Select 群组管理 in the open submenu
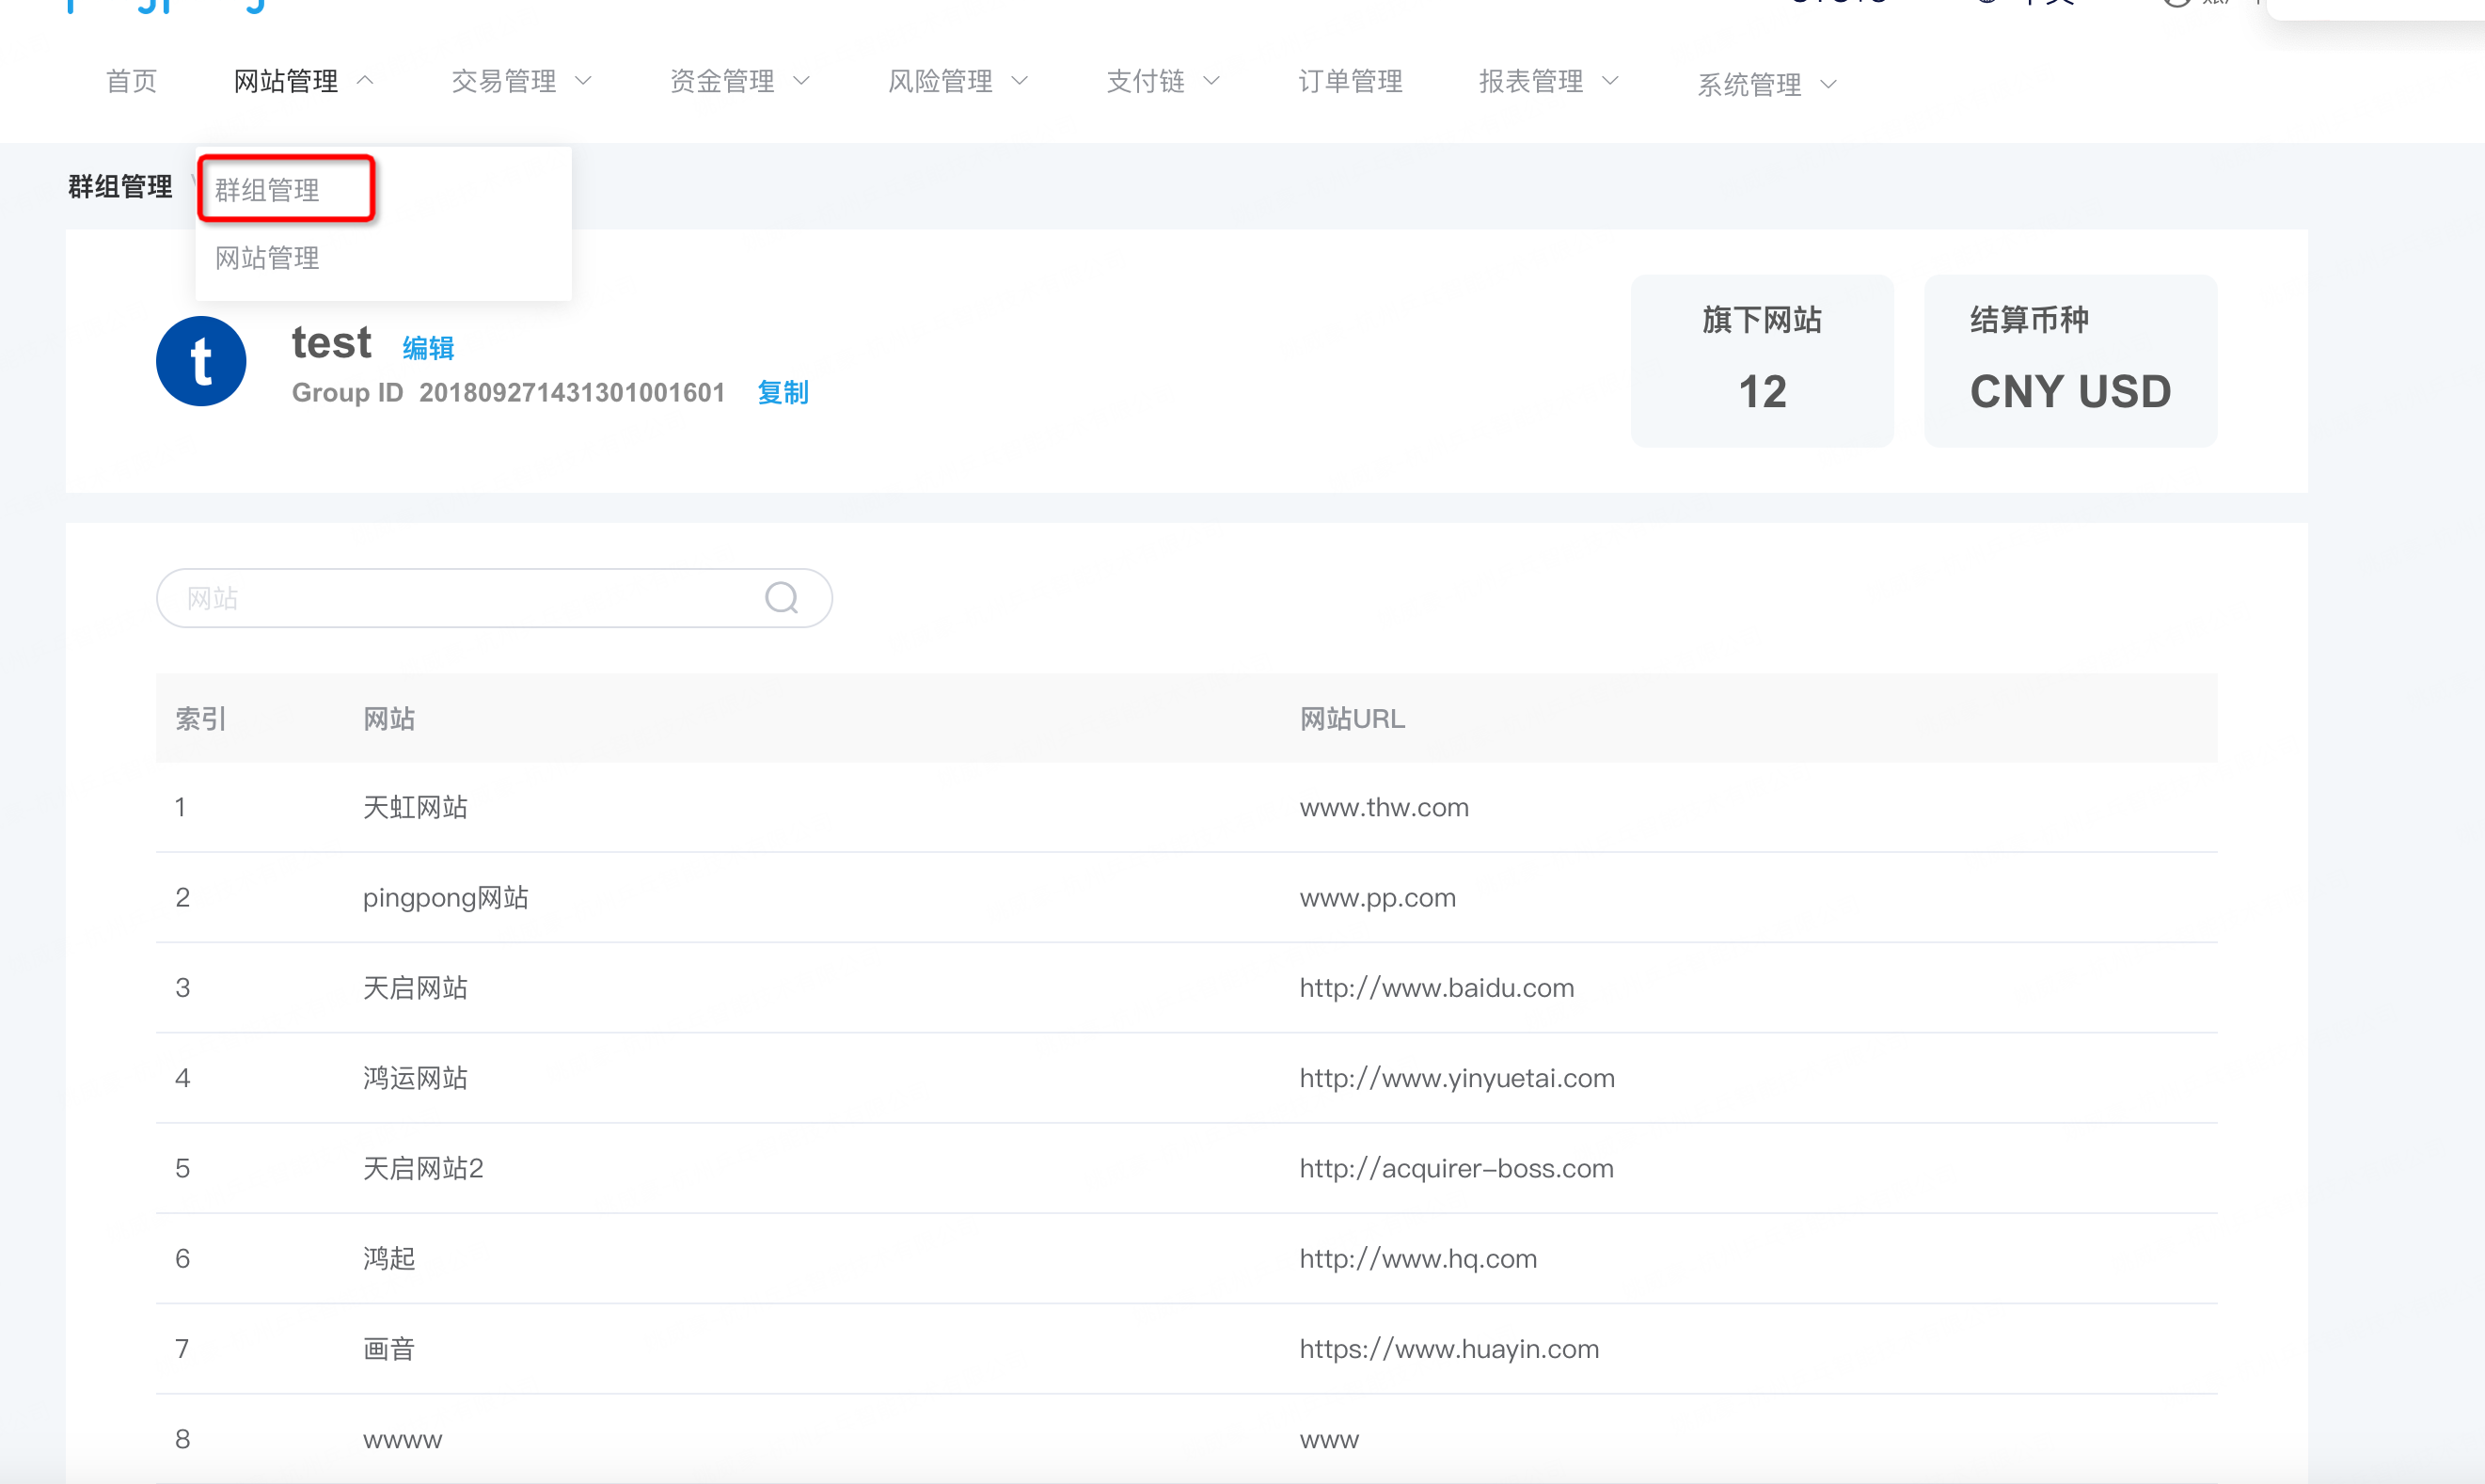The height and width of the screenshot is (1484, 2485). [x=268, y=190]
